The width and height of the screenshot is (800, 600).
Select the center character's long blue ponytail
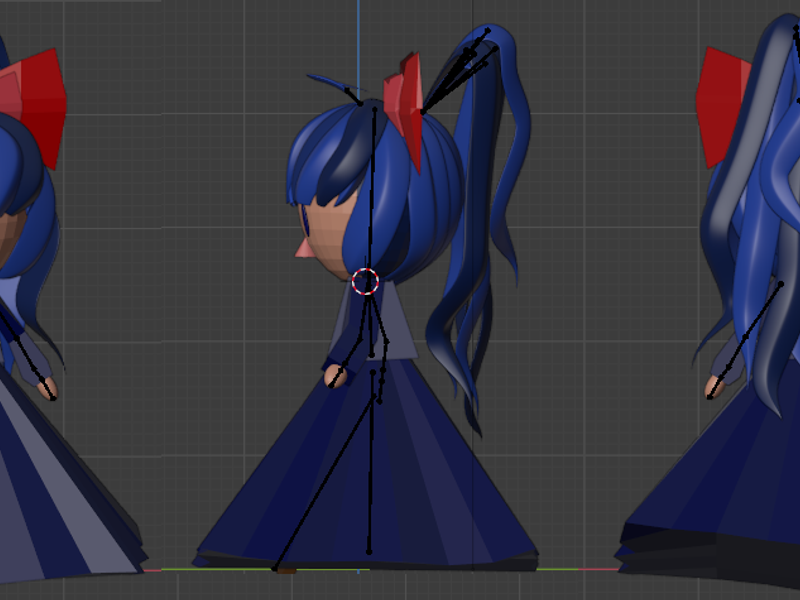[477, 230]
